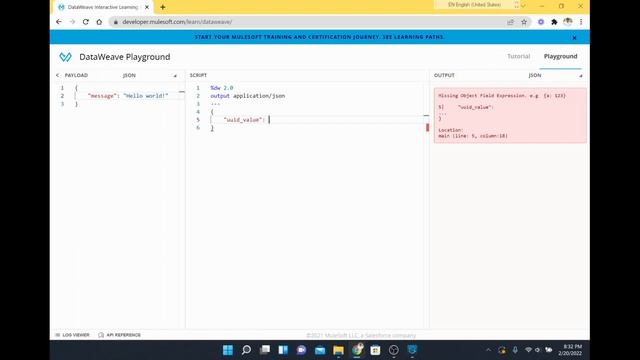
Task: Open the OBS Studio taskbar icon
Action: pyautogui.click(x=394, y=350)
